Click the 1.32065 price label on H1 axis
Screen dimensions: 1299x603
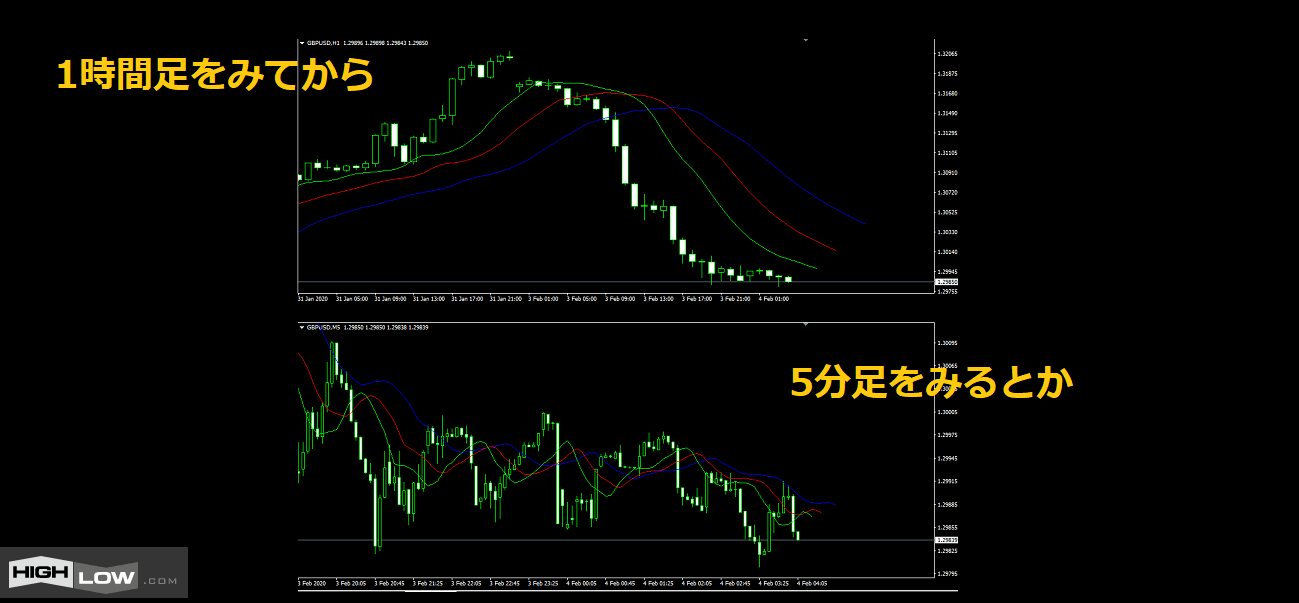[947, 54]
